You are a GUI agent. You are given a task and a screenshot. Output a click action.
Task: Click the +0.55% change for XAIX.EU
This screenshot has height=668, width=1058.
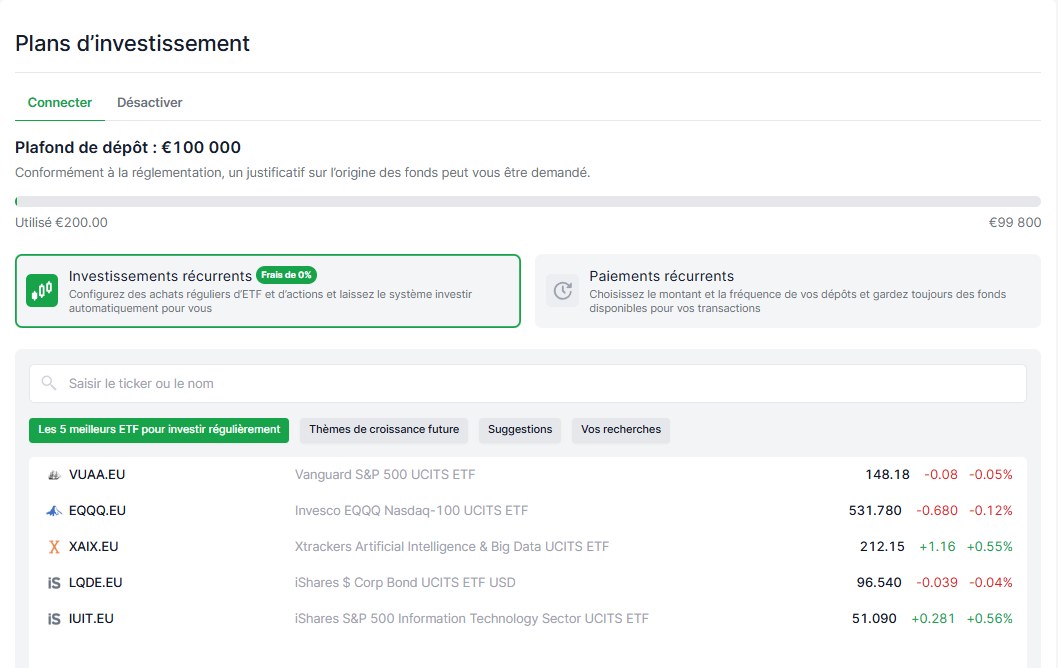(990, 547)
